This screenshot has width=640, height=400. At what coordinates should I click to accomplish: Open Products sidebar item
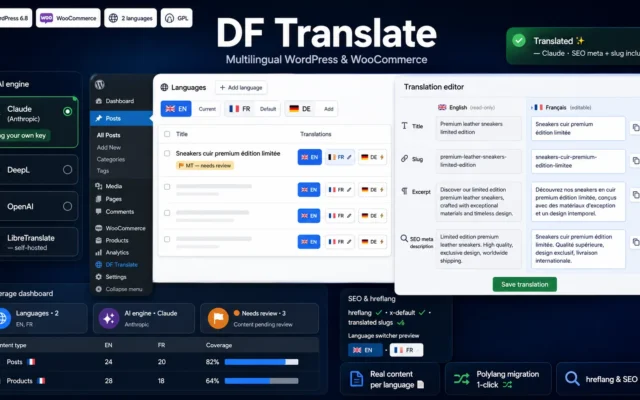pyautogui.click(x=112, y=240)
